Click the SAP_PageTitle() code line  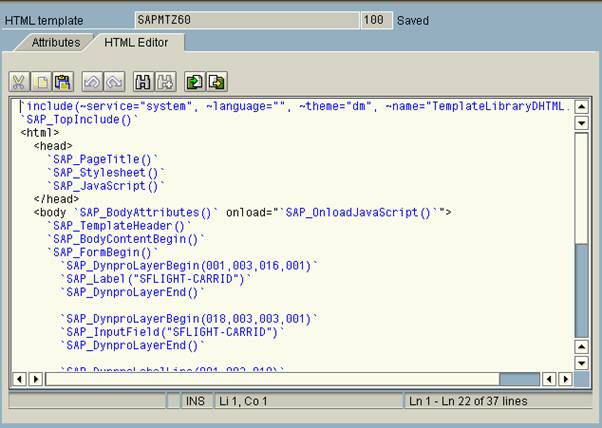point(103,159)
